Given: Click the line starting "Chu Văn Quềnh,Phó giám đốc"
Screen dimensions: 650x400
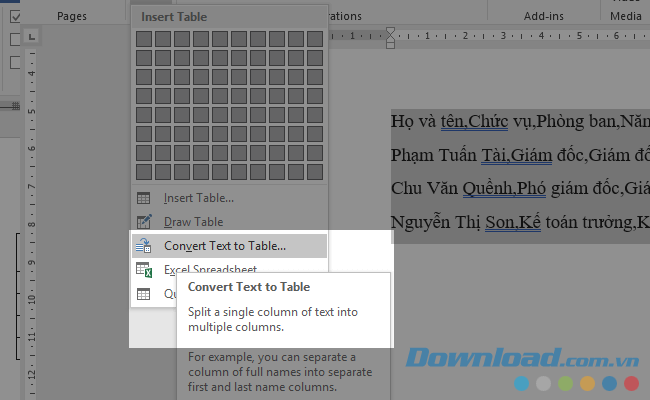Looking at the screenshot, I should (x=520, y=188).
